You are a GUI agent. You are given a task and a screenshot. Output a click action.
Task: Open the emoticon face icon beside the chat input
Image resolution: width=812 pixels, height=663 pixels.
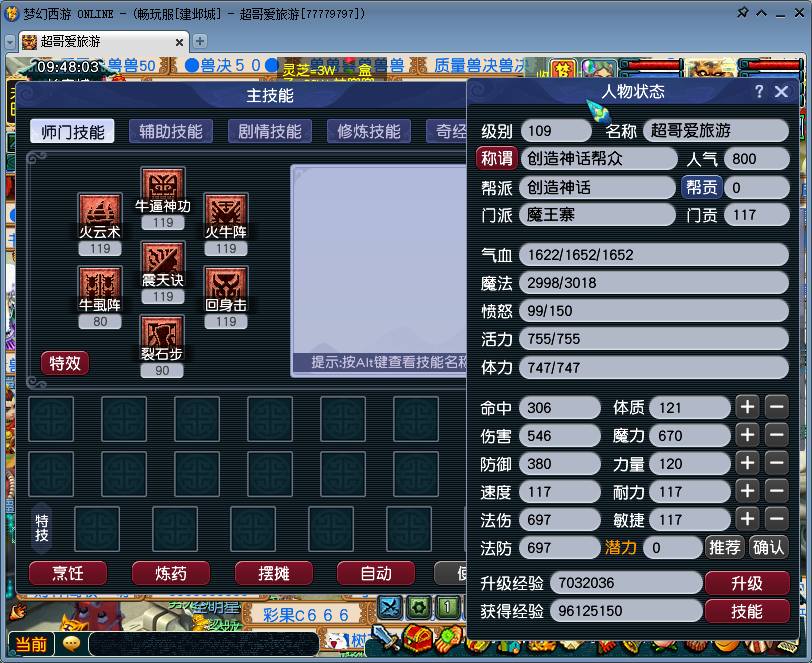coord(69,644)
